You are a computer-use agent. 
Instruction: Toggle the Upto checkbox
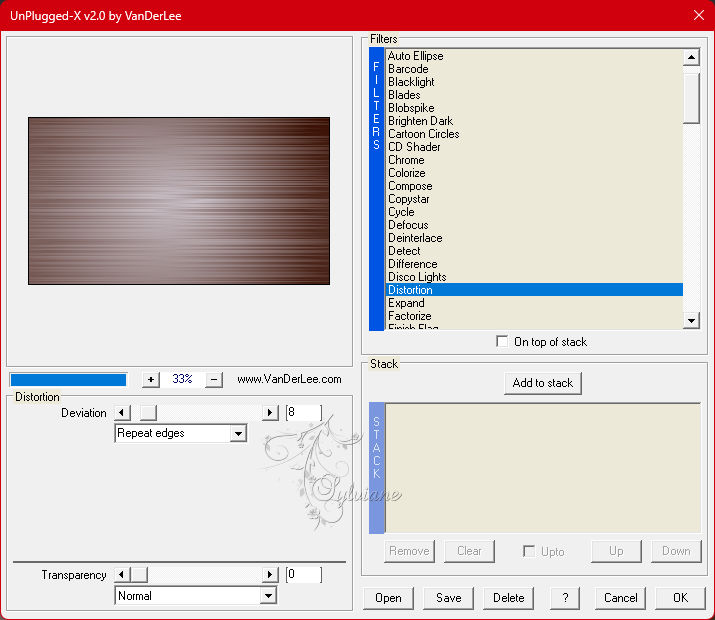pyautogui.click(x=528, y=551)
